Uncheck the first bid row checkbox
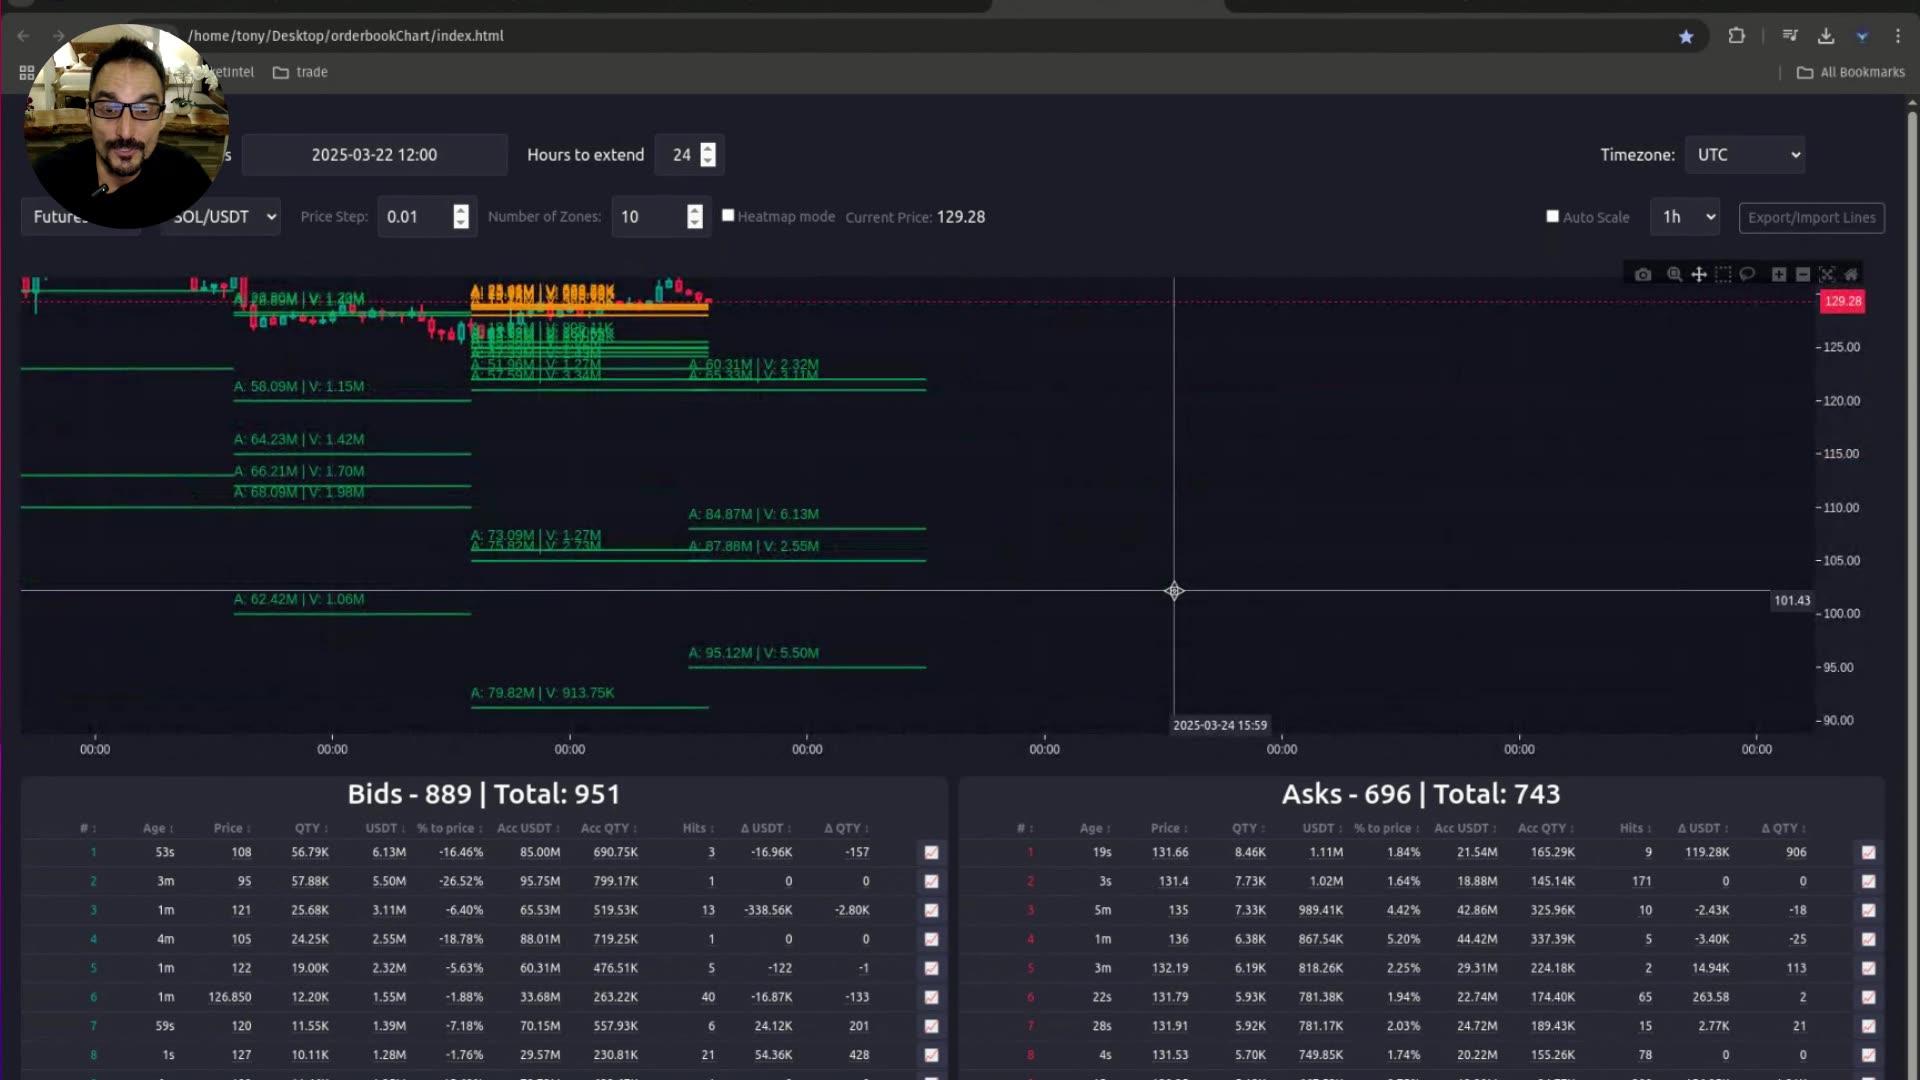This screenshot has width=1920, height=1080. tap(931, 852)
